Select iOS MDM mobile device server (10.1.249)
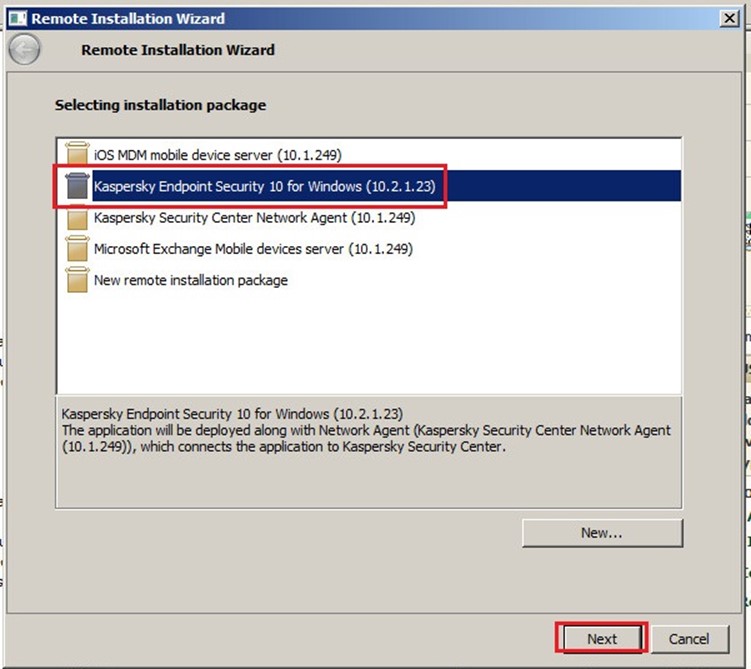 click(x=218, y=155)
